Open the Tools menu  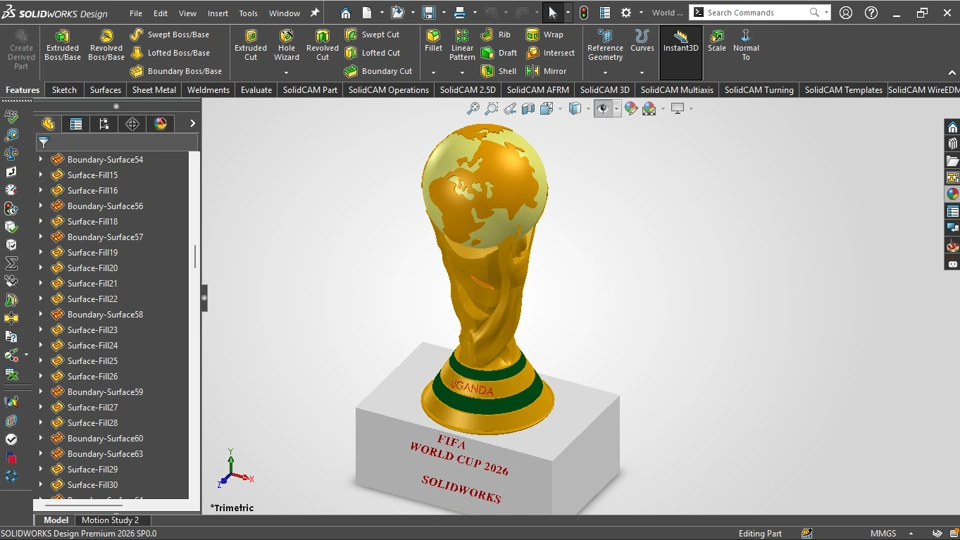(x=248, y=13)
